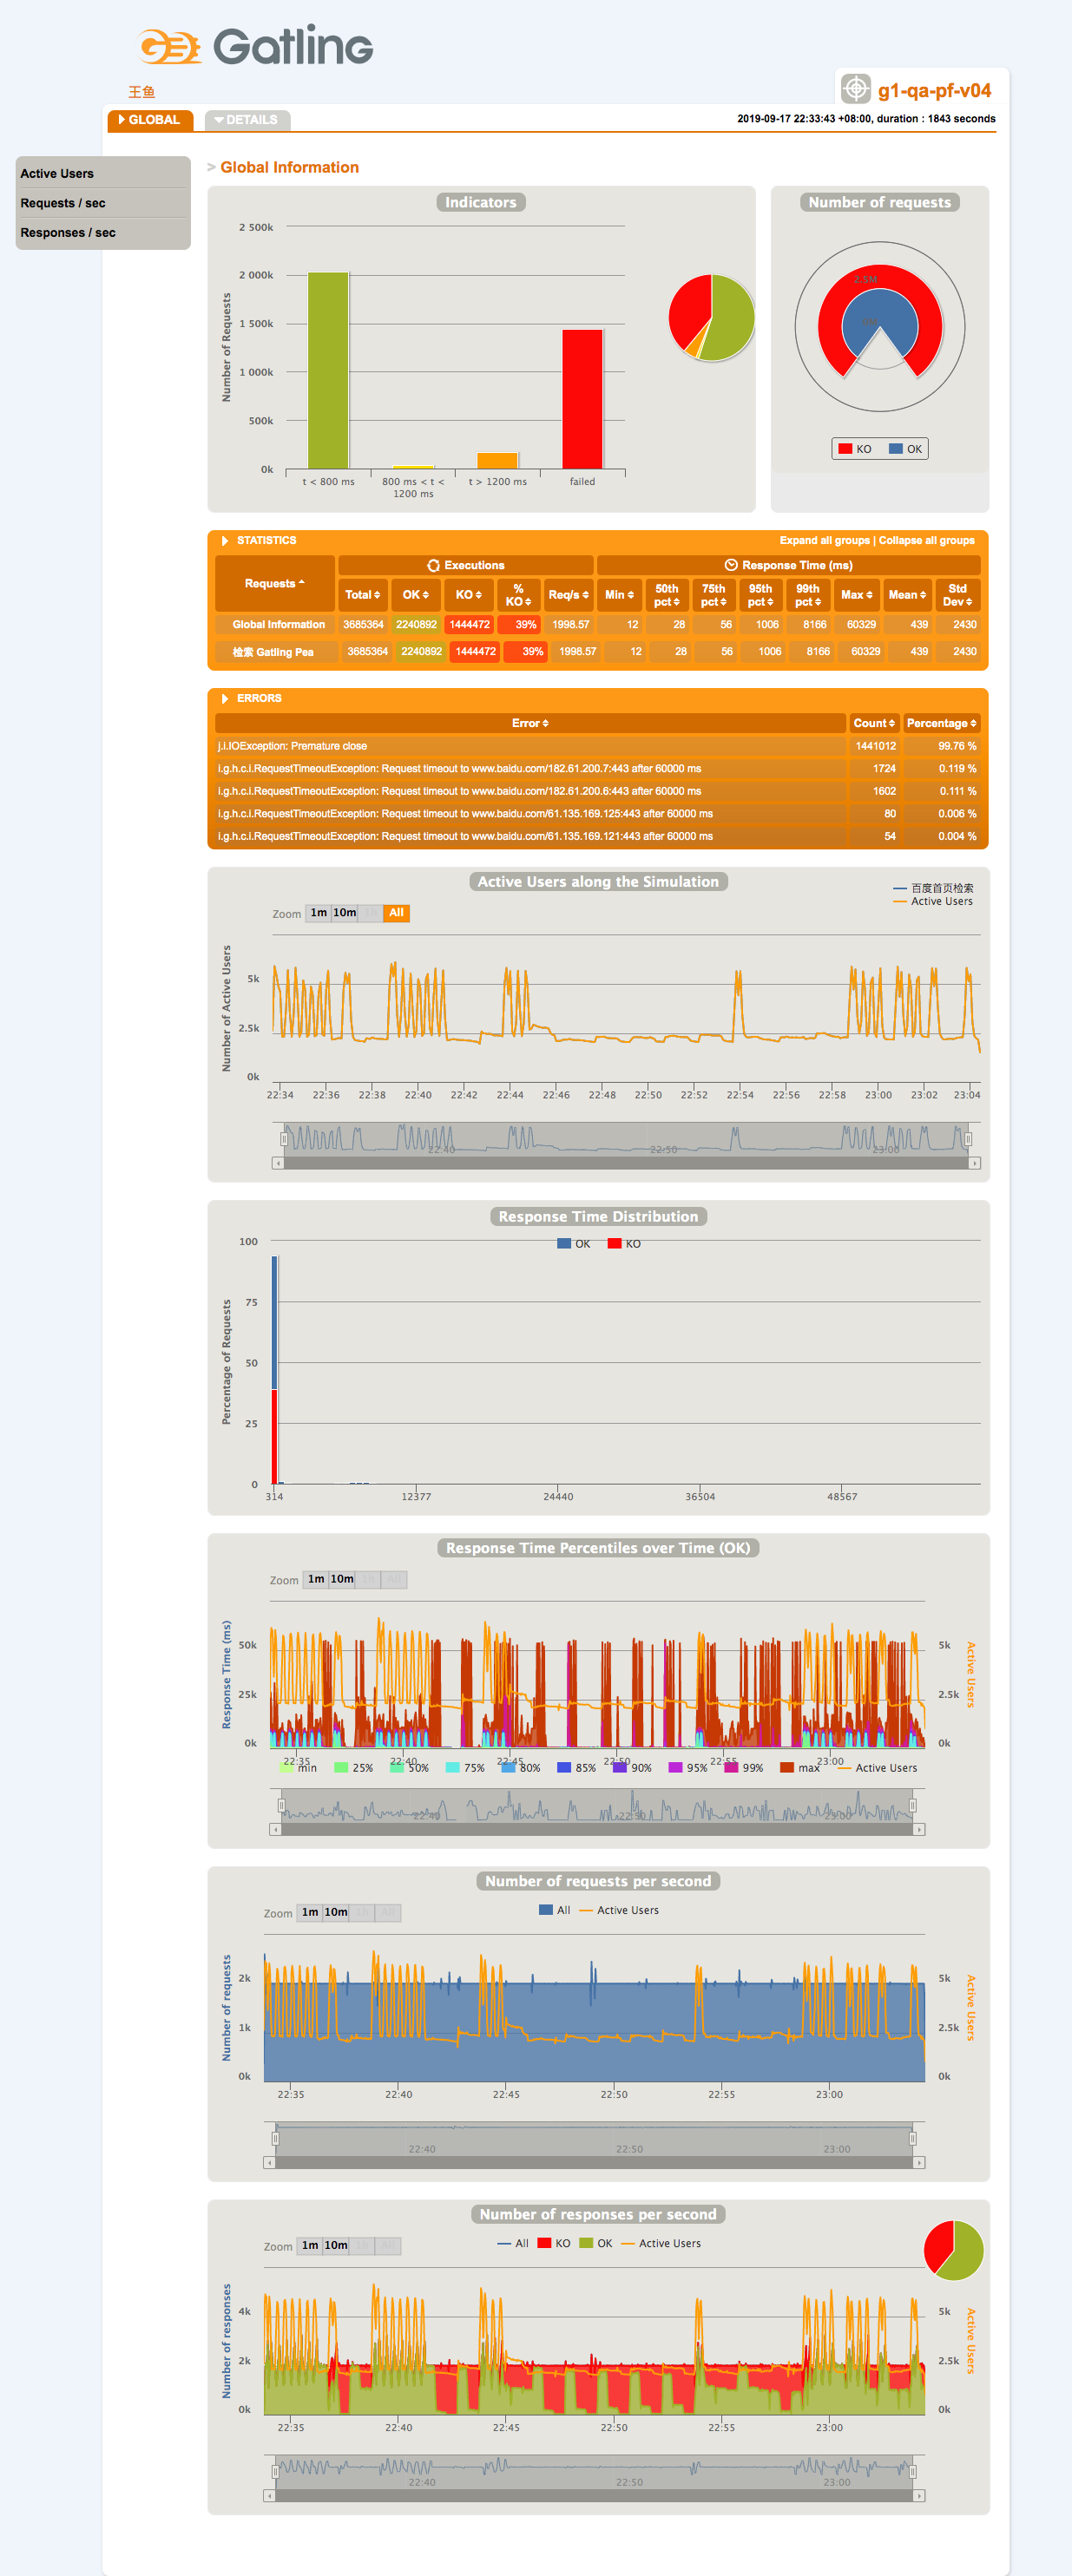Click left scroll arrow under Active Users navigator

click(x=278, y=1163)
